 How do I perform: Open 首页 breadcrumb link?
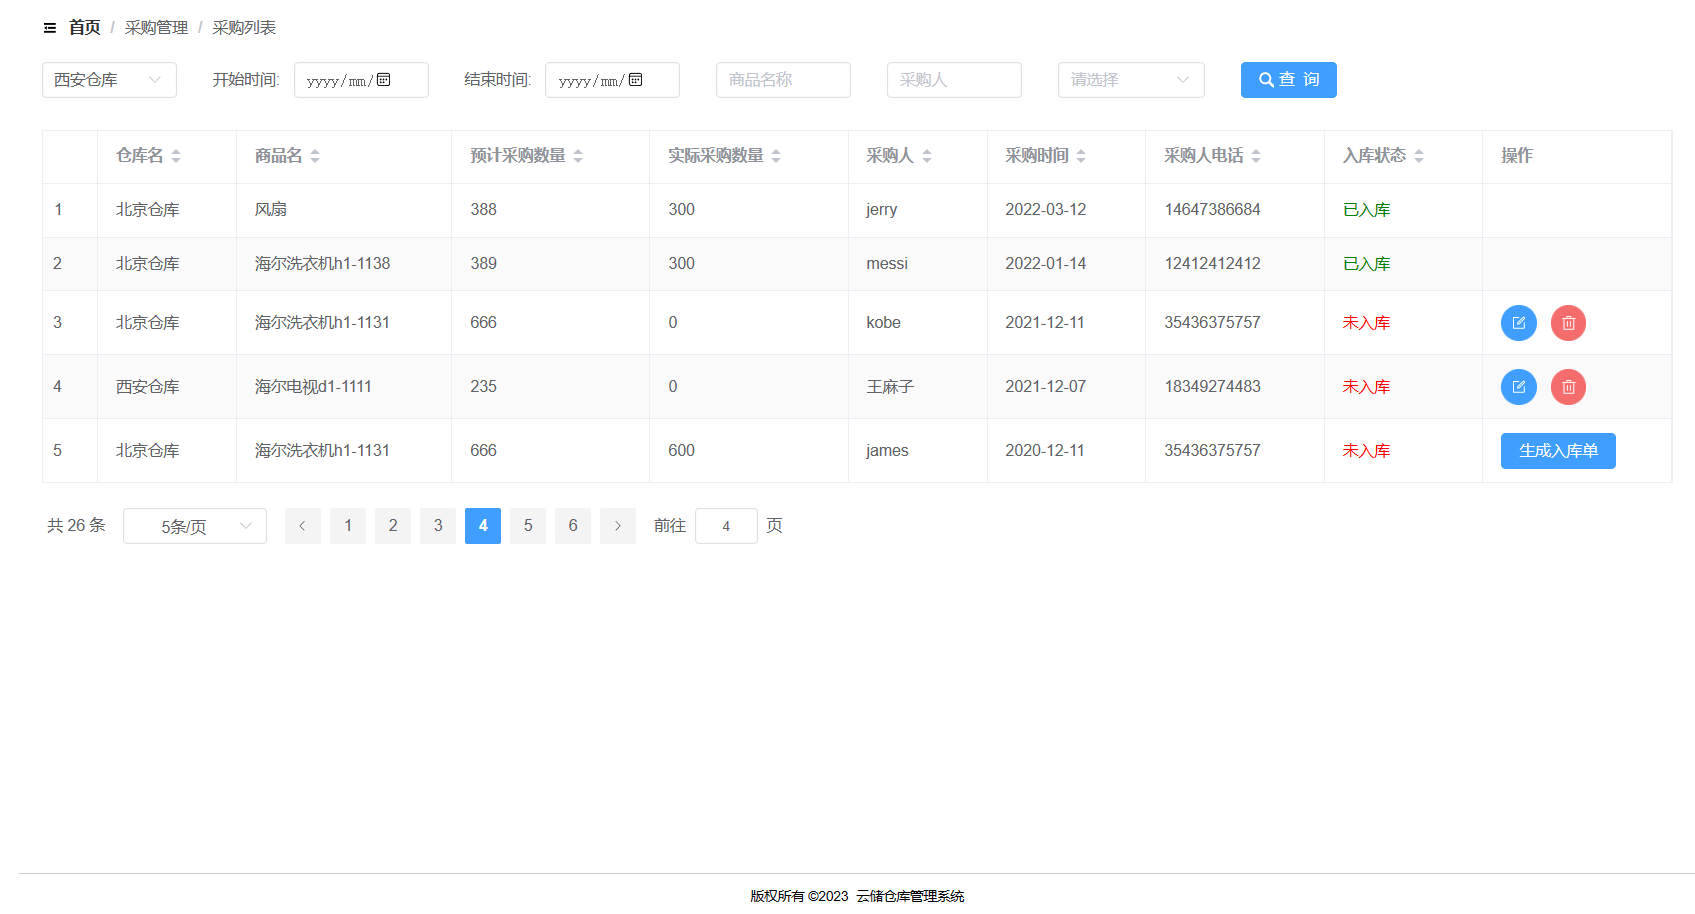(x=84, y=28)
